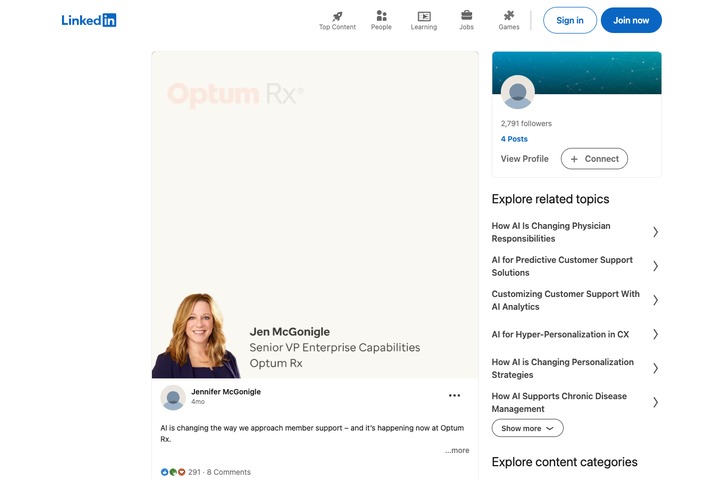Screen dimensions: 723x479
Task: Click Jennifer McGonigle's post author avatar
Action: point(173,397)
